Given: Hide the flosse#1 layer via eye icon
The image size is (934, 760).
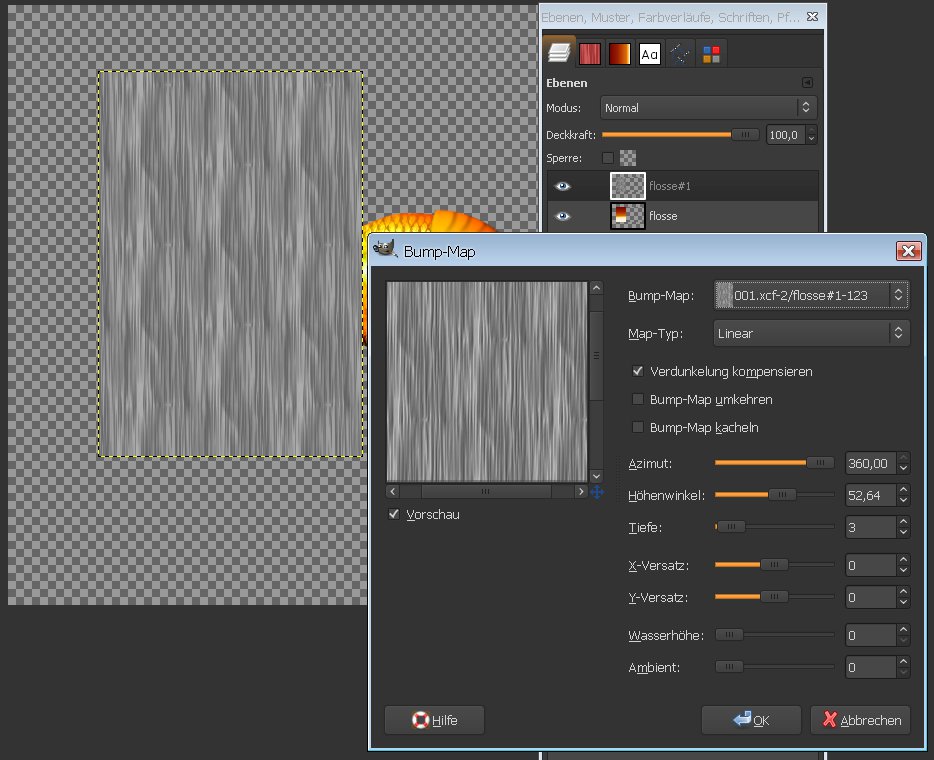Looking at the screenshot, I should click(562, 186).
